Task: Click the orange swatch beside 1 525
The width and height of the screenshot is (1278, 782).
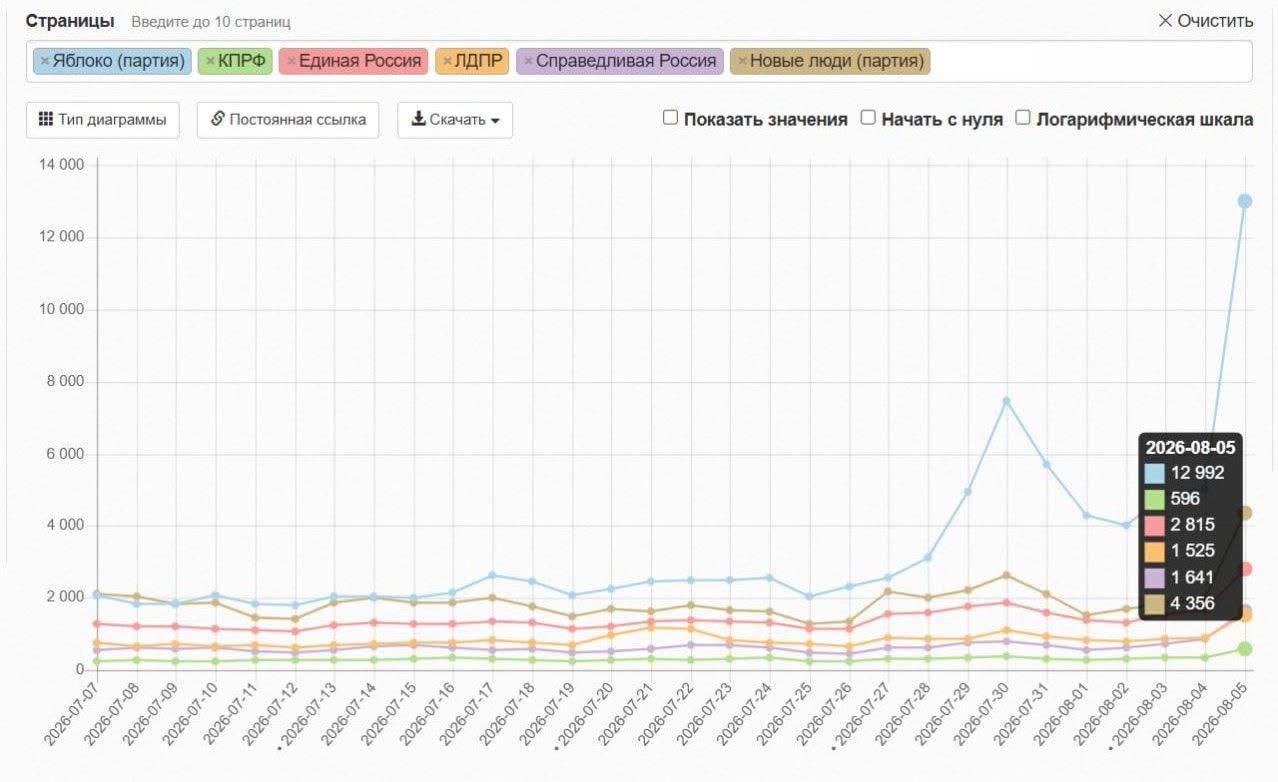Action: point(1156,551)
